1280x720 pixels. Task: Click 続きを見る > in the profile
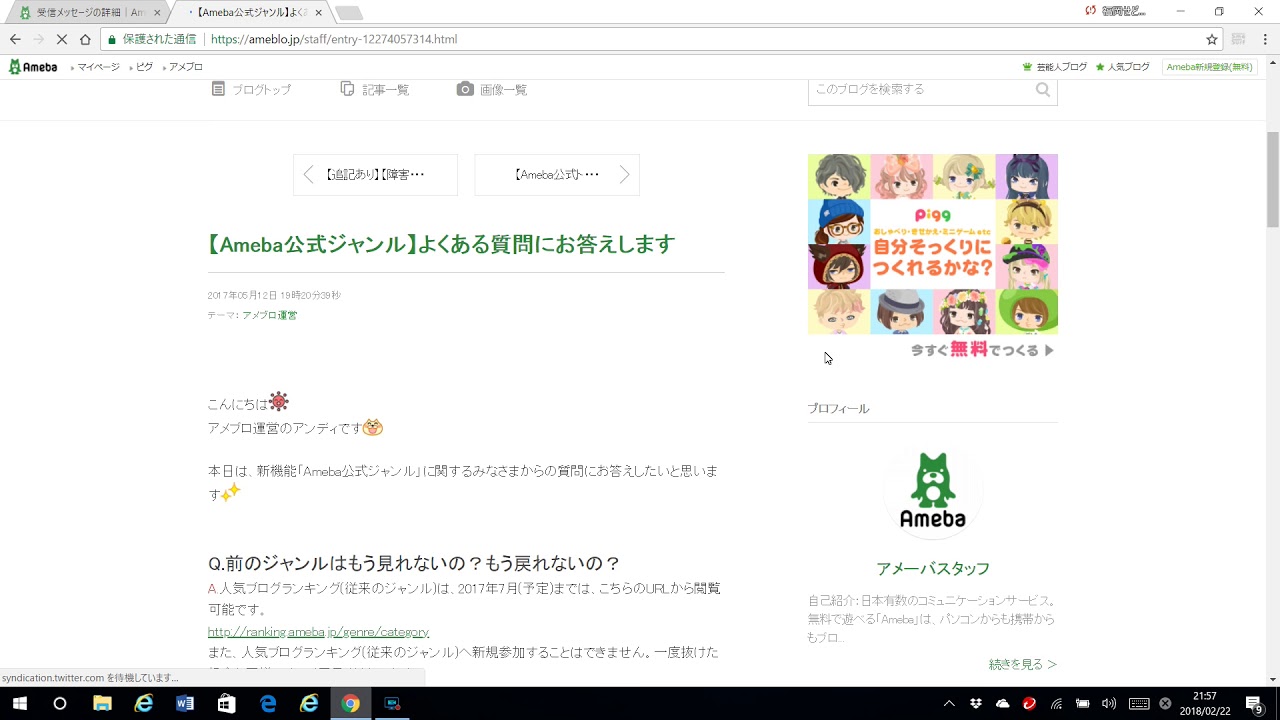point(1022,664)
